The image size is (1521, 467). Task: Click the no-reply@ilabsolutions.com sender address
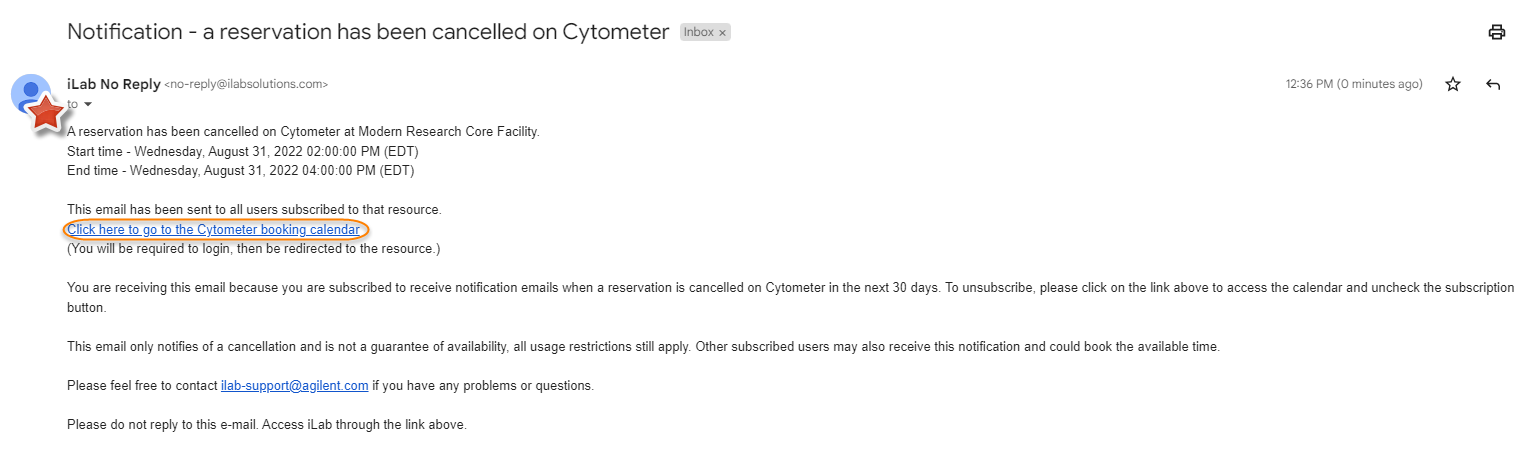[246, 85]
